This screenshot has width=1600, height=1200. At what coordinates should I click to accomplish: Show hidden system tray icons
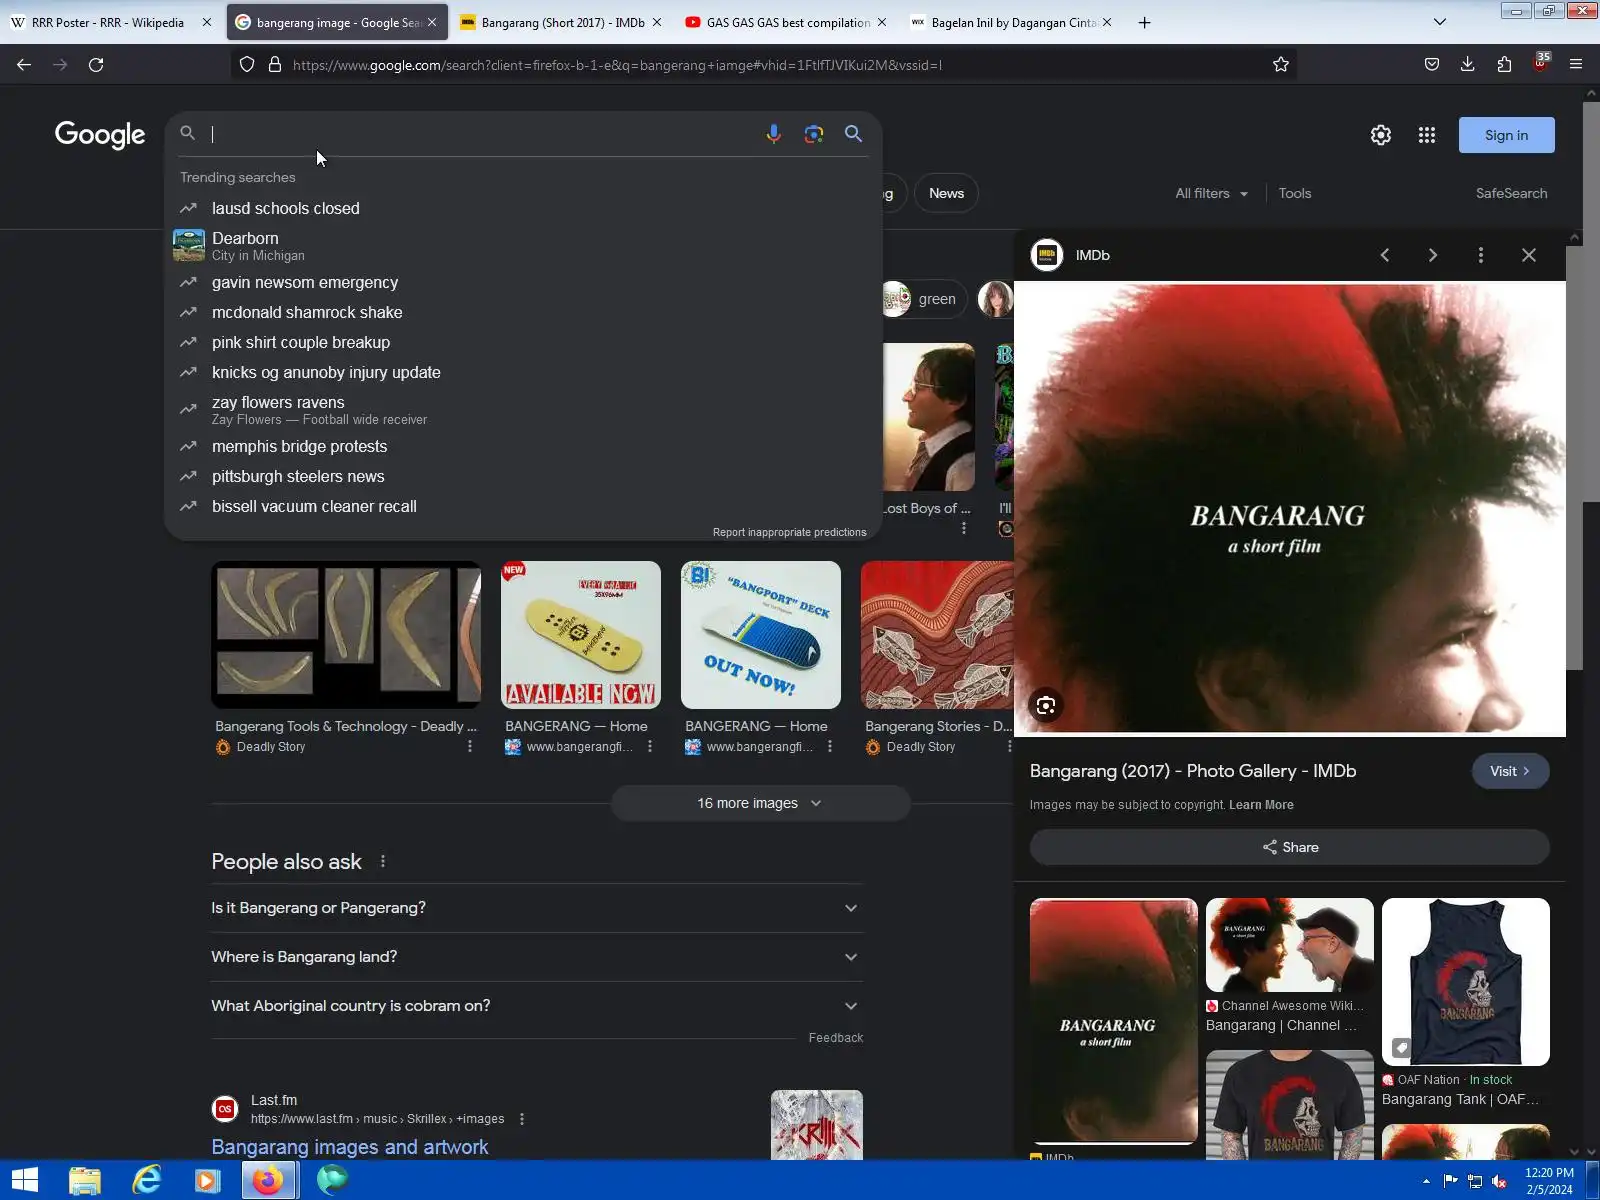[x=1426, y=1181]
